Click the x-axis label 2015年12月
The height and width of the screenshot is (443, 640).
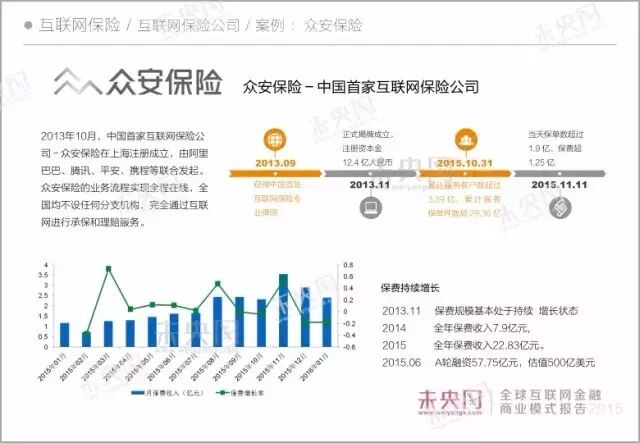293,367
